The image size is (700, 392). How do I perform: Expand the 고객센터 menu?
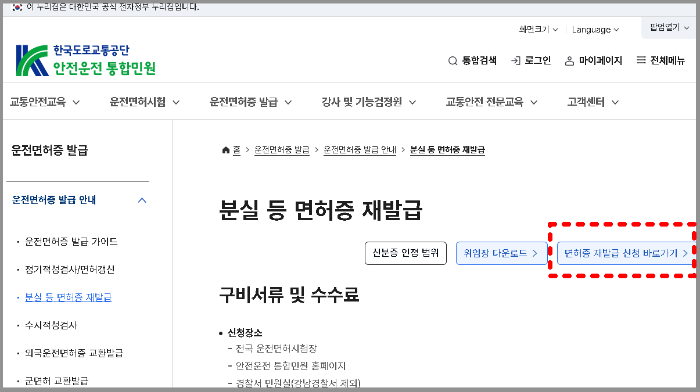(x=593, y=102)
